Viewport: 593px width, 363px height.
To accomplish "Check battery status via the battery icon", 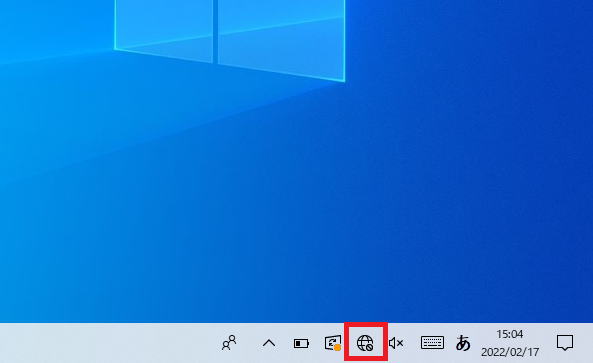I will [301, 343].
